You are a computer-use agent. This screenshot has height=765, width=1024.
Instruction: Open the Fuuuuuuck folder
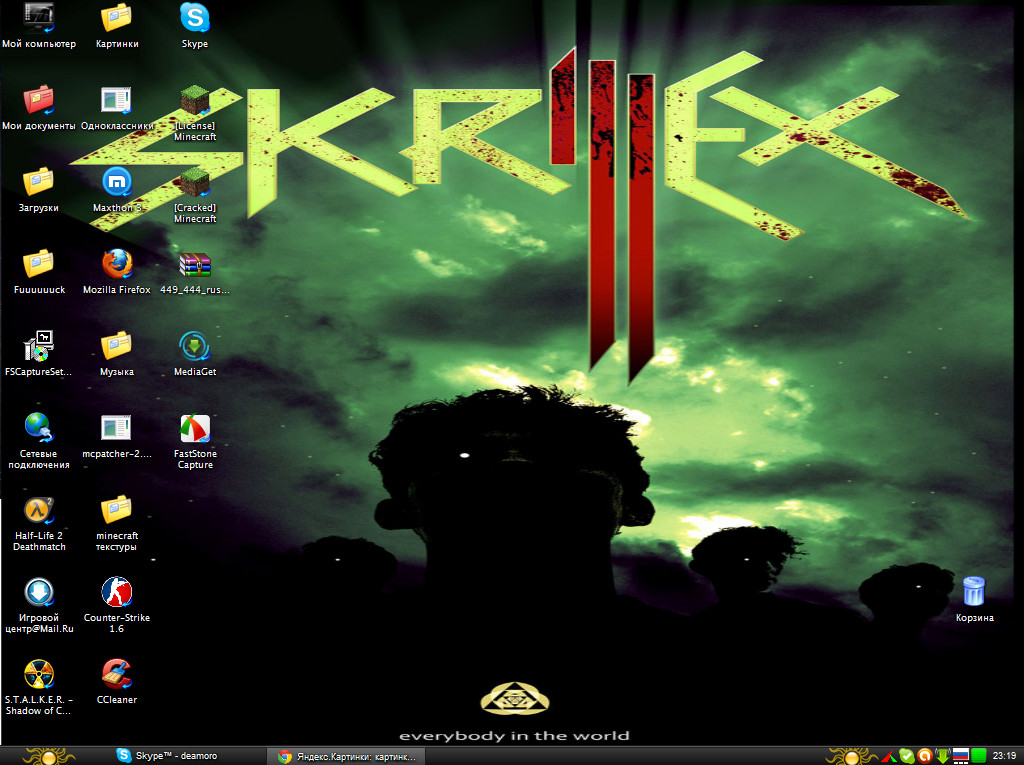[x=39, y=272]
